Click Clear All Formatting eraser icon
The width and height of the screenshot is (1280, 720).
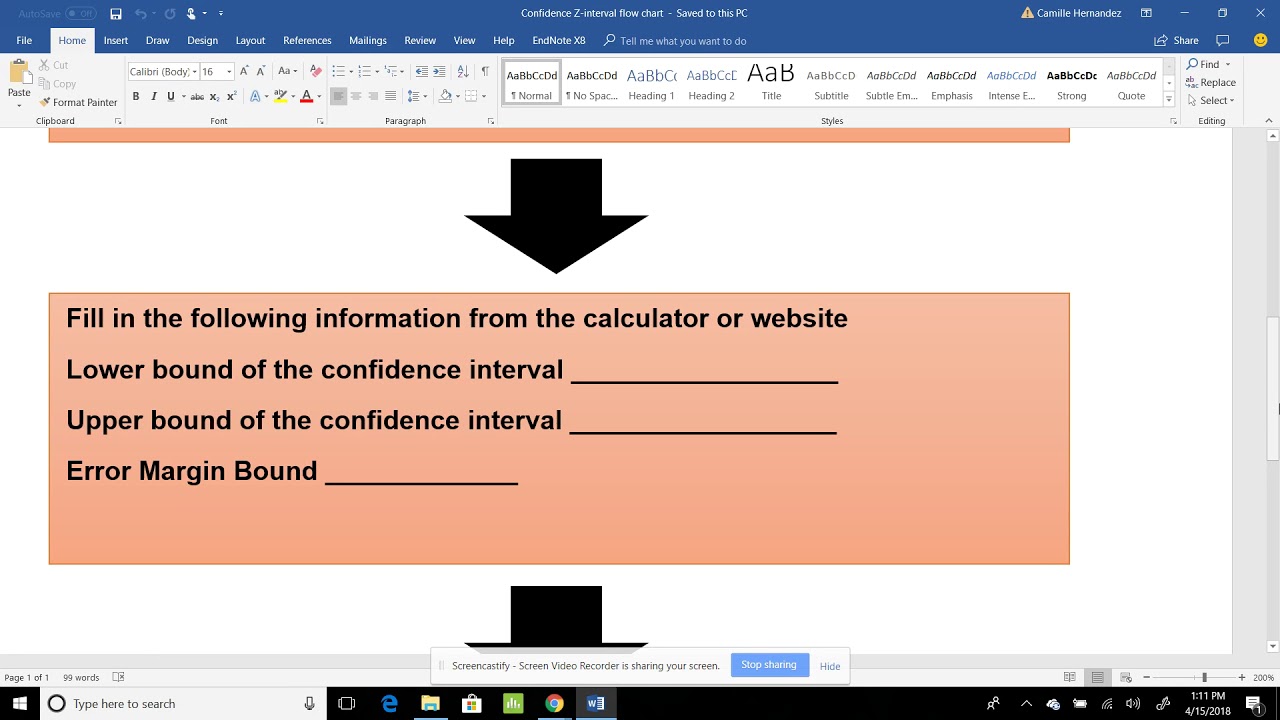click(316, 71)
